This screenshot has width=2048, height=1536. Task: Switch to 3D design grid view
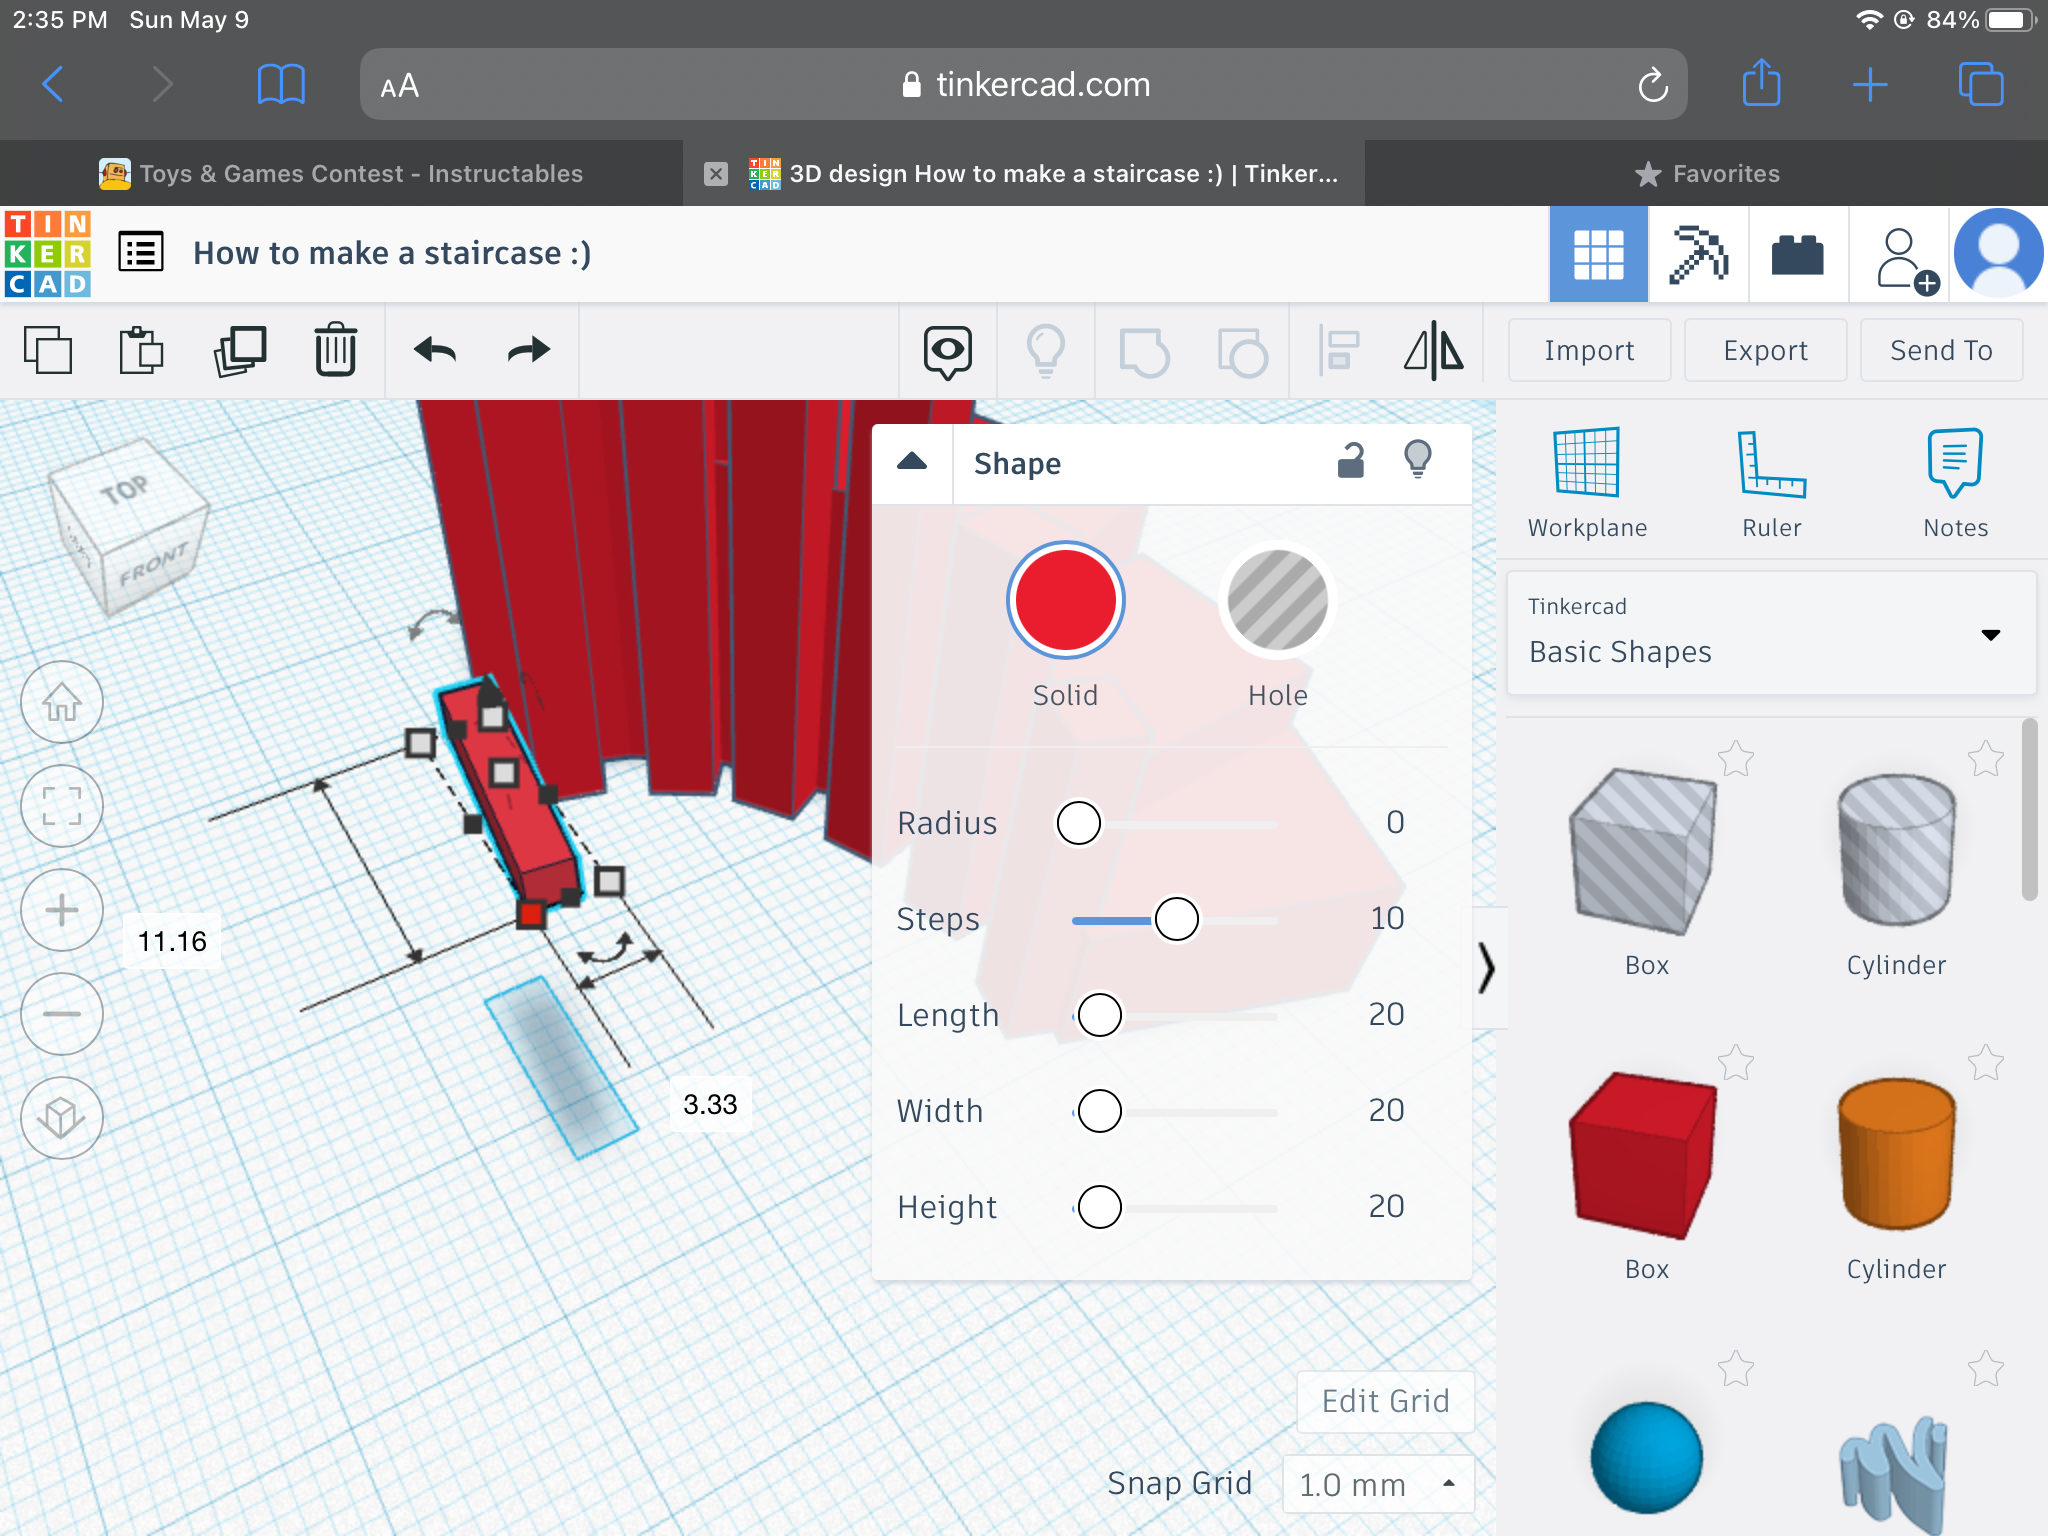(x=1598, y=254)
